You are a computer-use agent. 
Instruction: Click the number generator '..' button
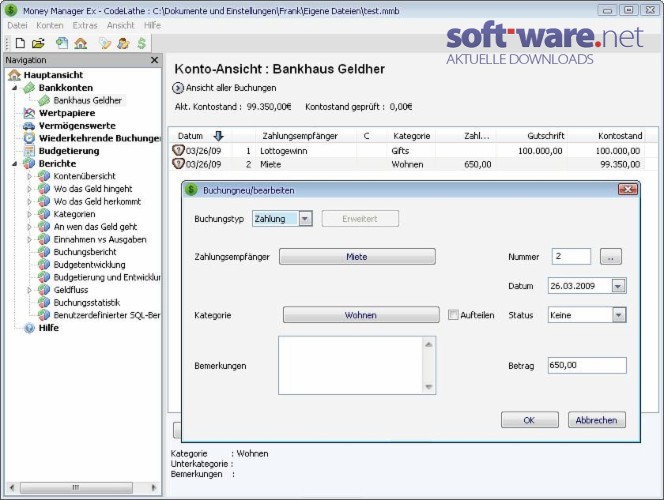click(611, 257)
